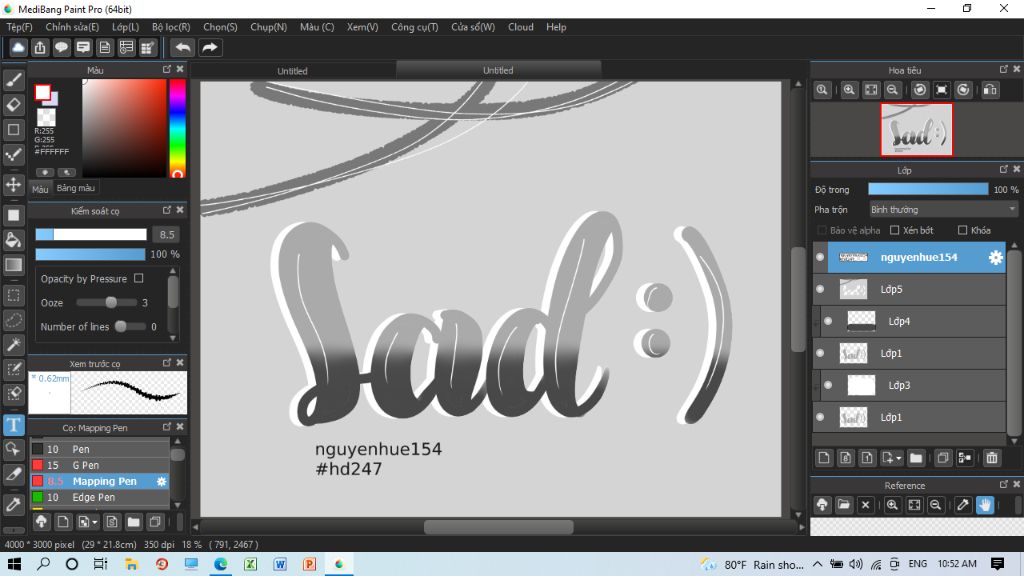
Task: Click the Redo arrow in toolbar
Action: coord(210,47)
